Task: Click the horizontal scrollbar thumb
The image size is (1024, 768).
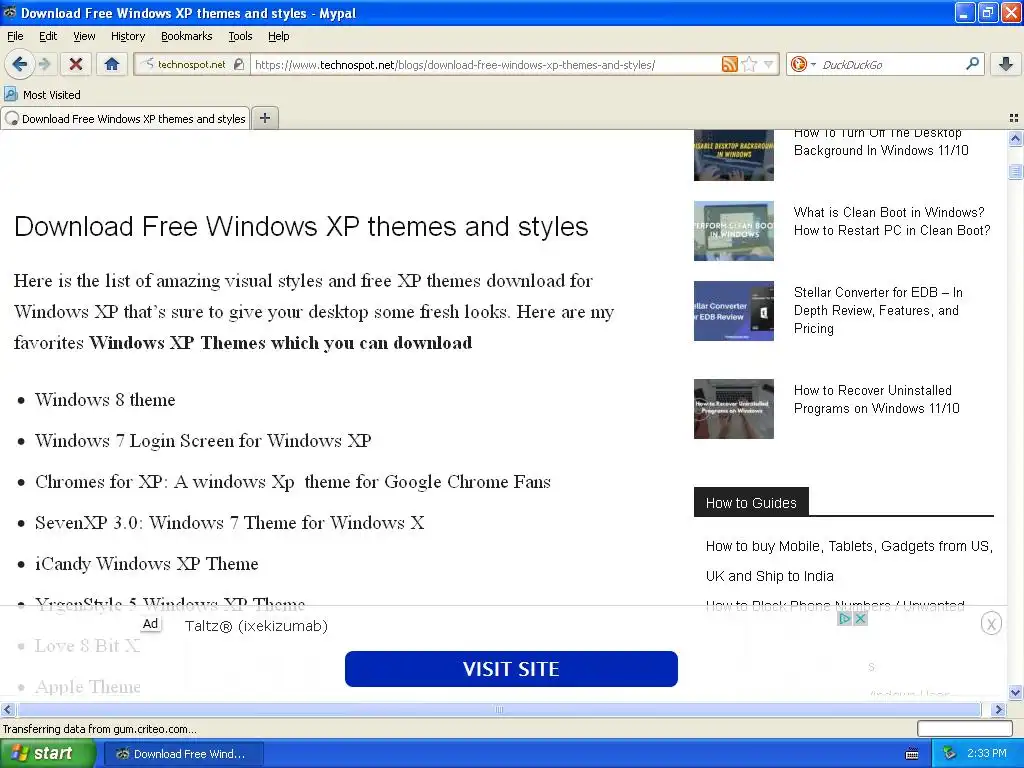Action: click(x=499, y=709)
